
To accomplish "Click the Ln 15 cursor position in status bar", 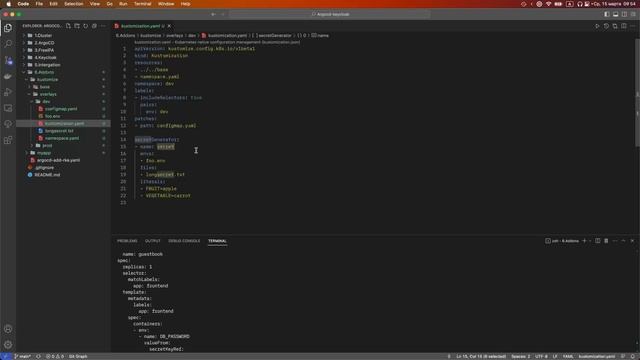I will point(481,356).
